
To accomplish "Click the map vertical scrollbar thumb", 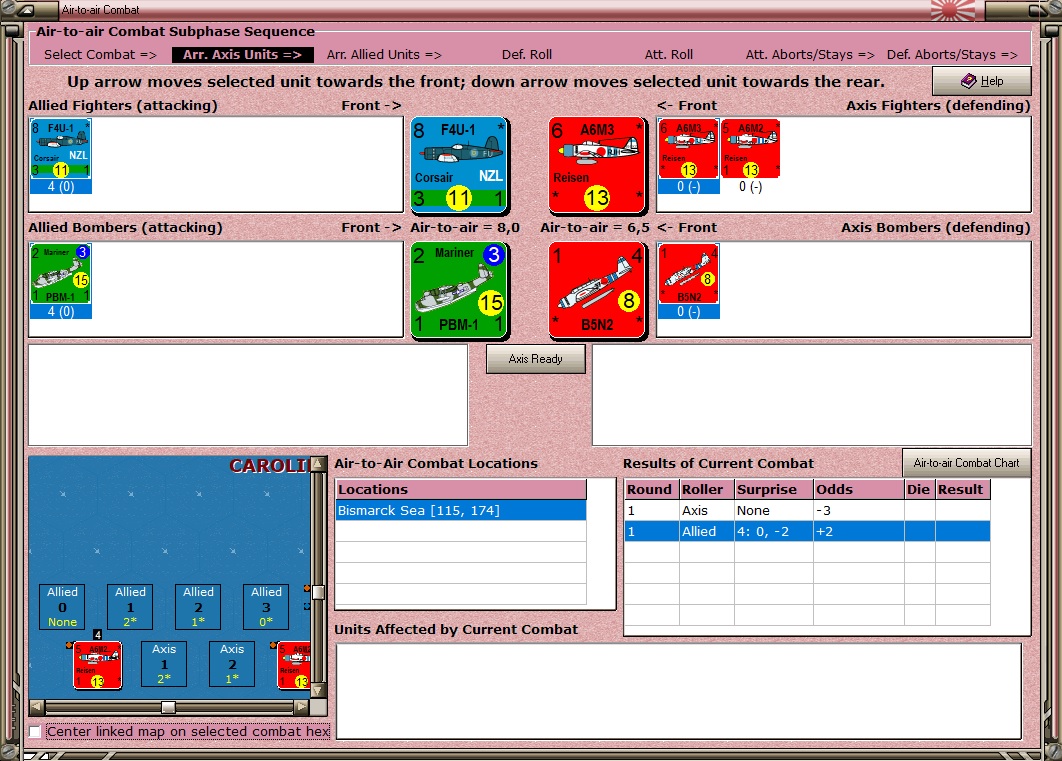I will [318, 592].
